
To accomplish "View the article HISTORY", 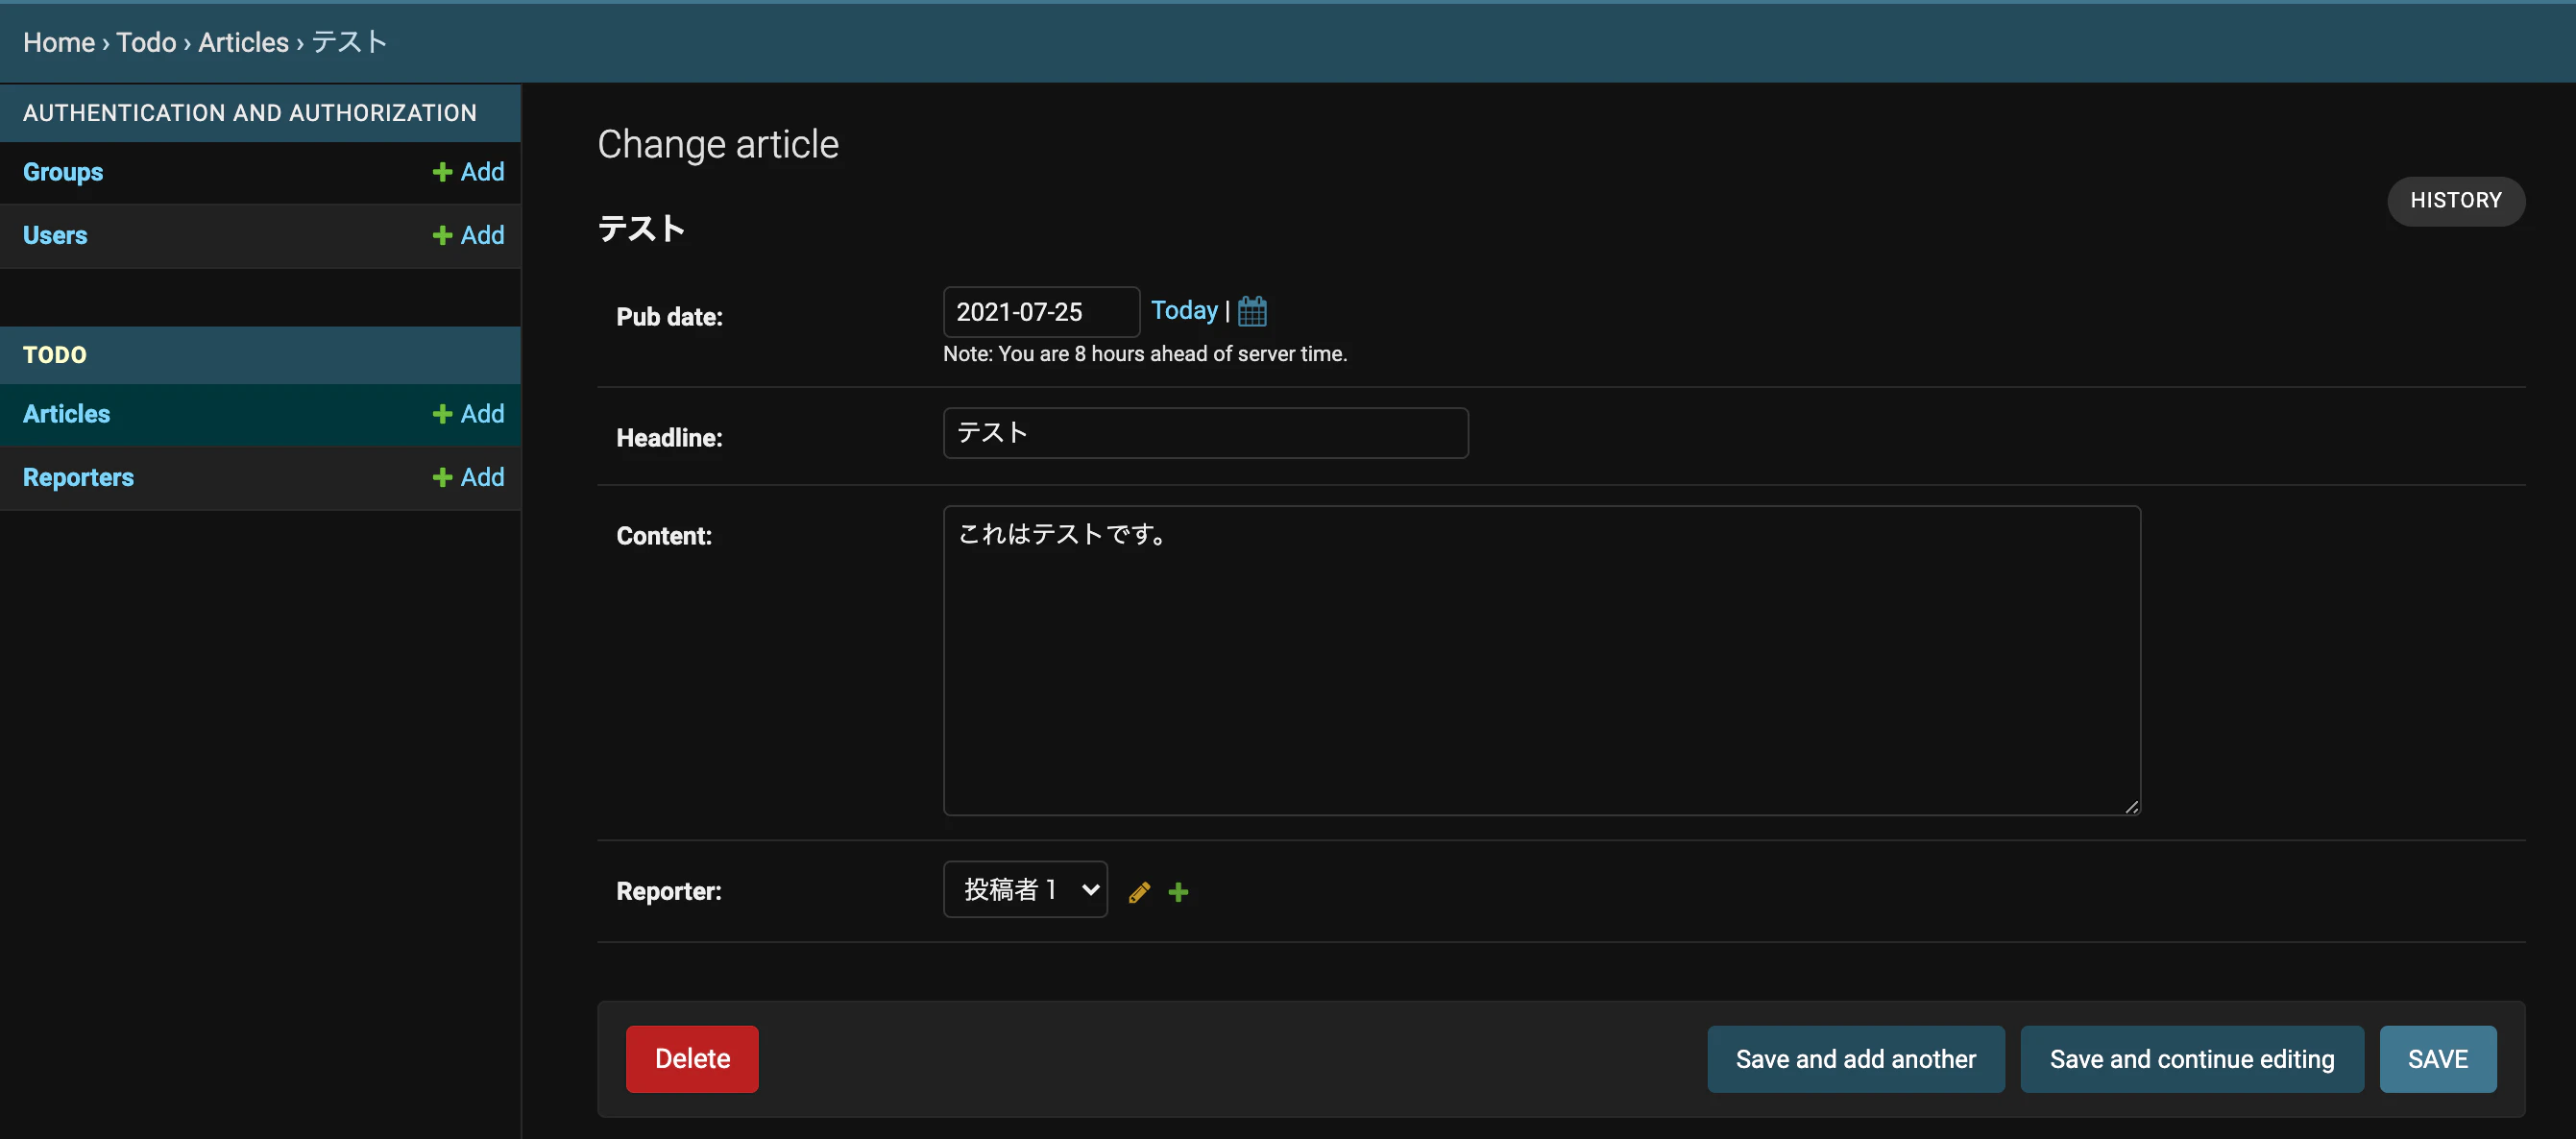I will coord(2456,201).
